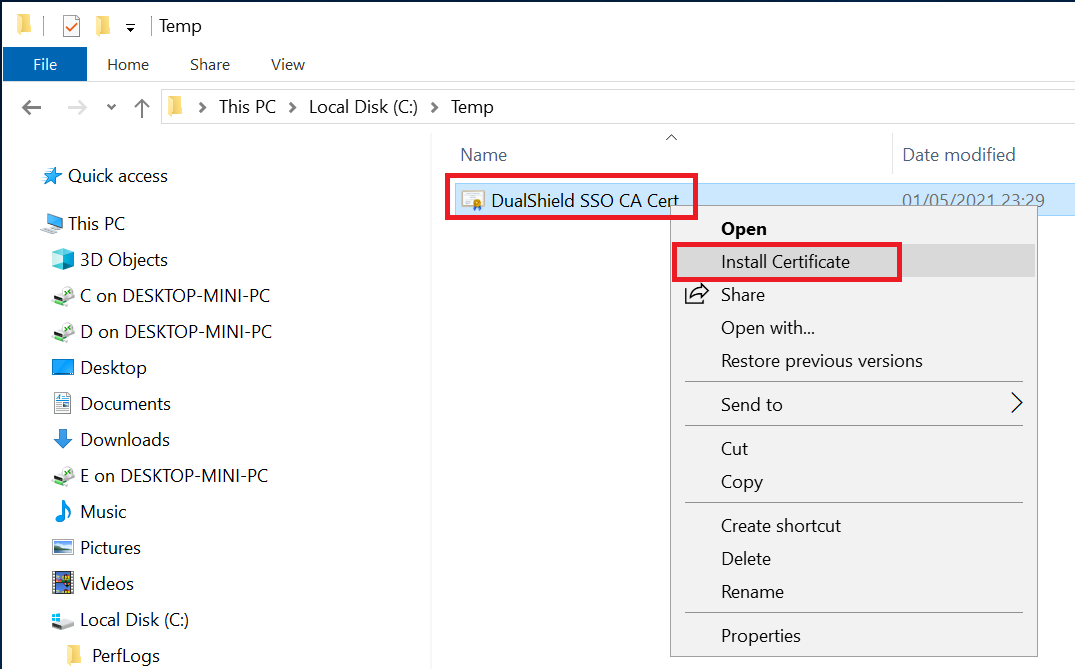Click the back navigation arrow
This screenshot has height=669, width=1075.
point(31,107)
